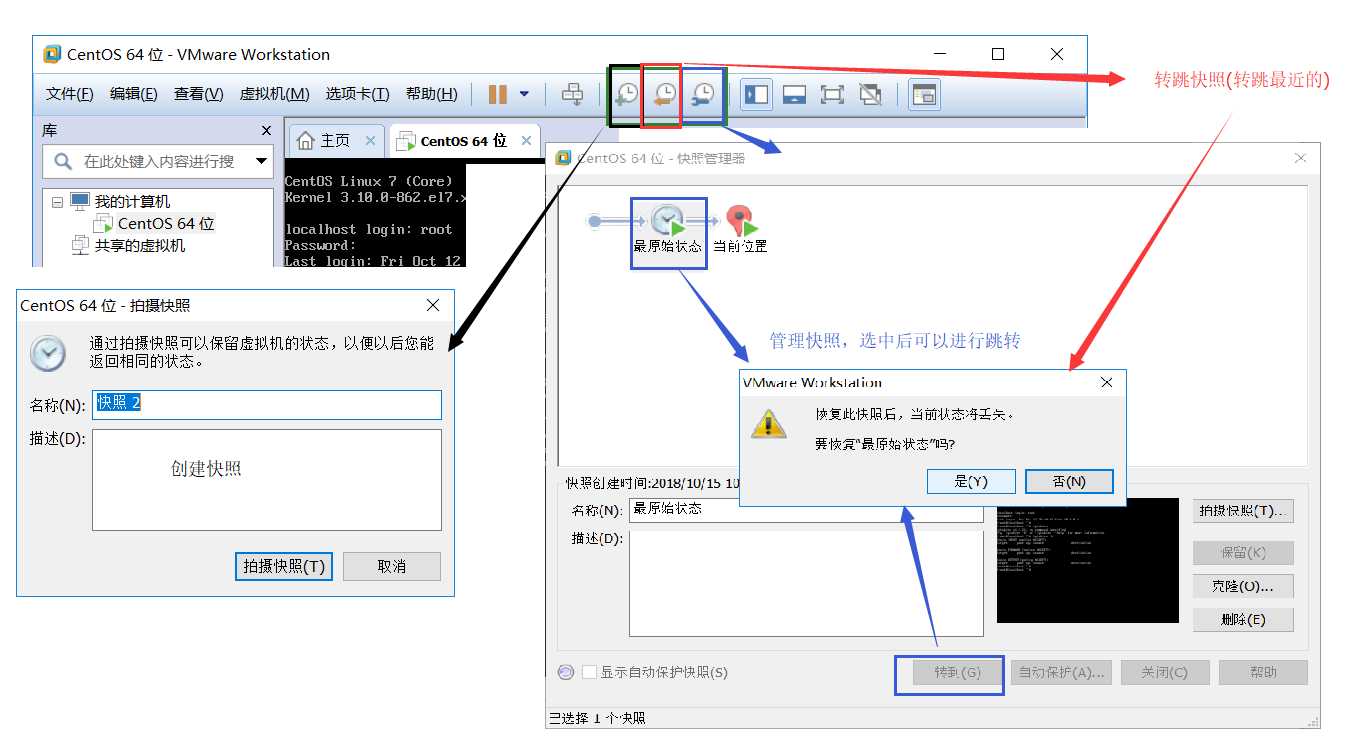This screenshot has height=749, width=1357.
Task: Toggle the thumbnail bar view icon
Action: click(794, 94)
